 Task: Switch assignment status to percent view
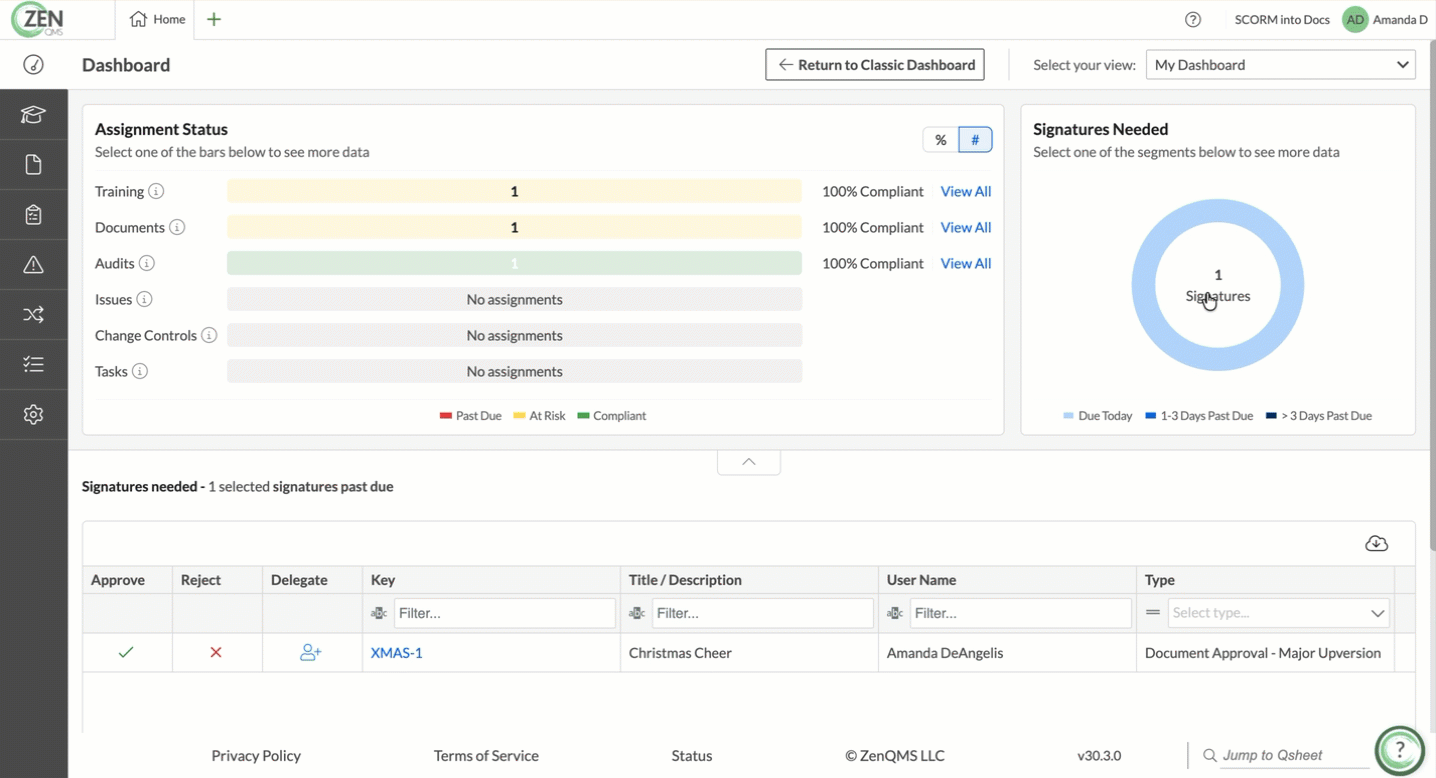tap(940, 140)
